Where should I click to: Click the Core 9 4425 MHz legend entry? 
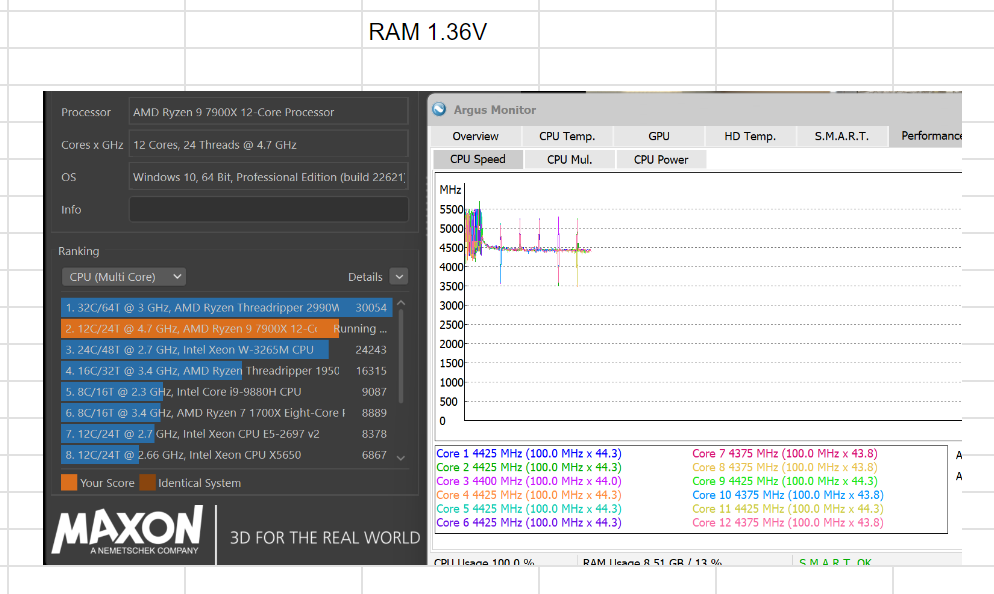785,481
